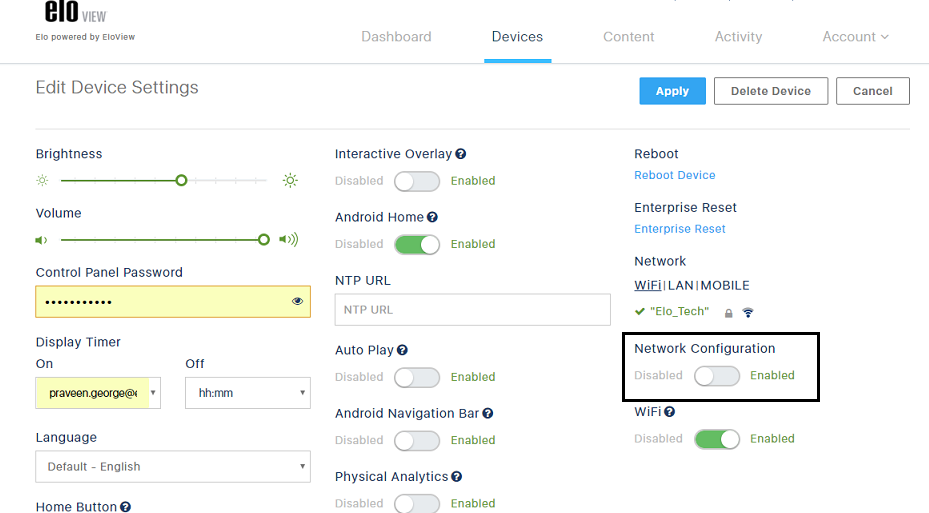Screen dimensions: 929x513
Task: Switch to the Dashboard tab
Action: [x=396, y=37]
